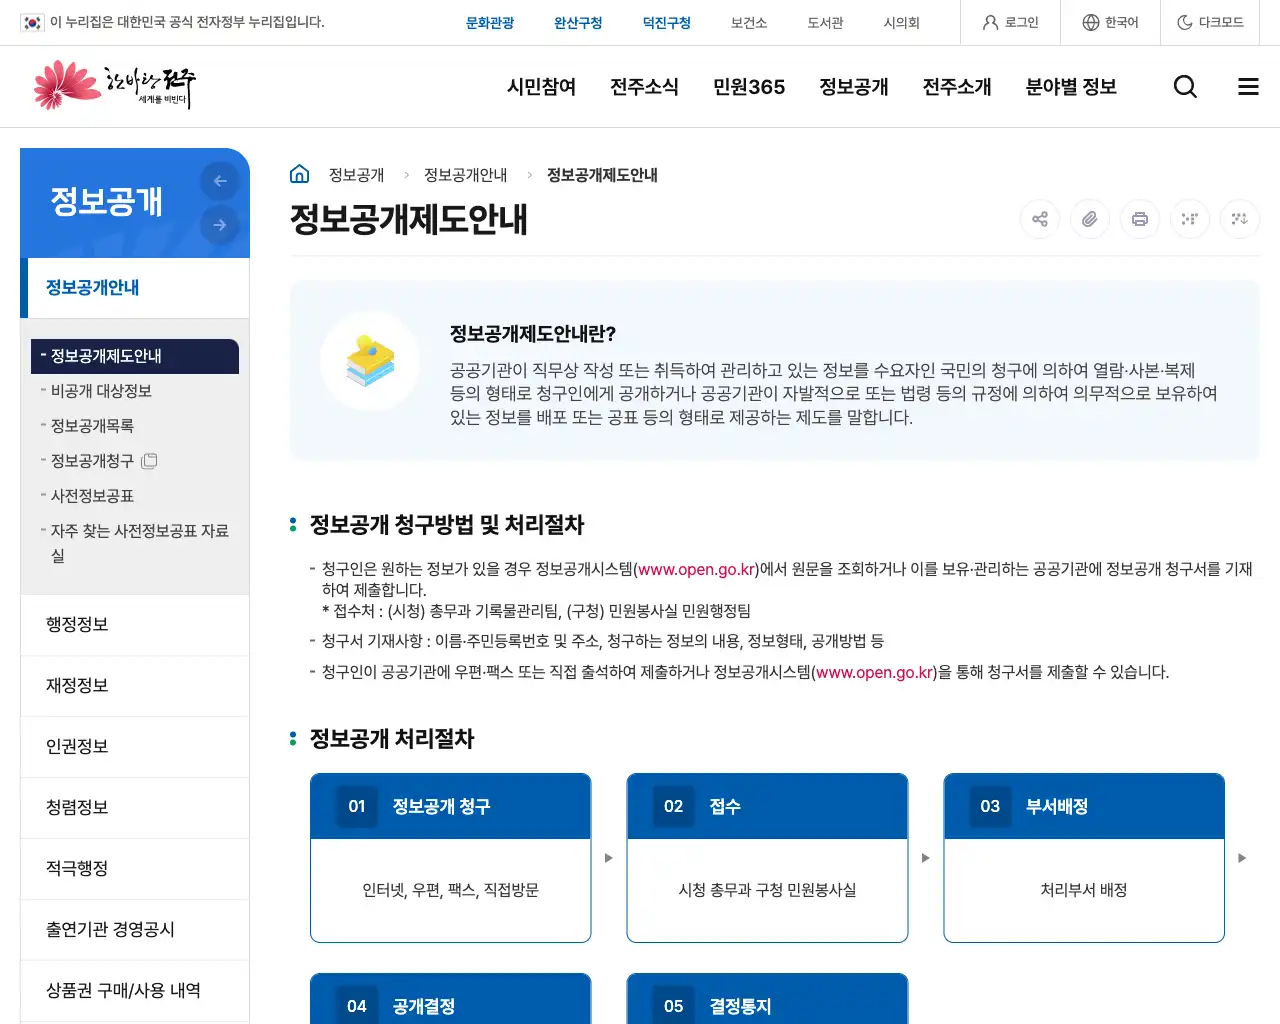The image size is (1280, 1024).
Task: Expand 행정정보 sidebar menu
Action: coord(135,624)
